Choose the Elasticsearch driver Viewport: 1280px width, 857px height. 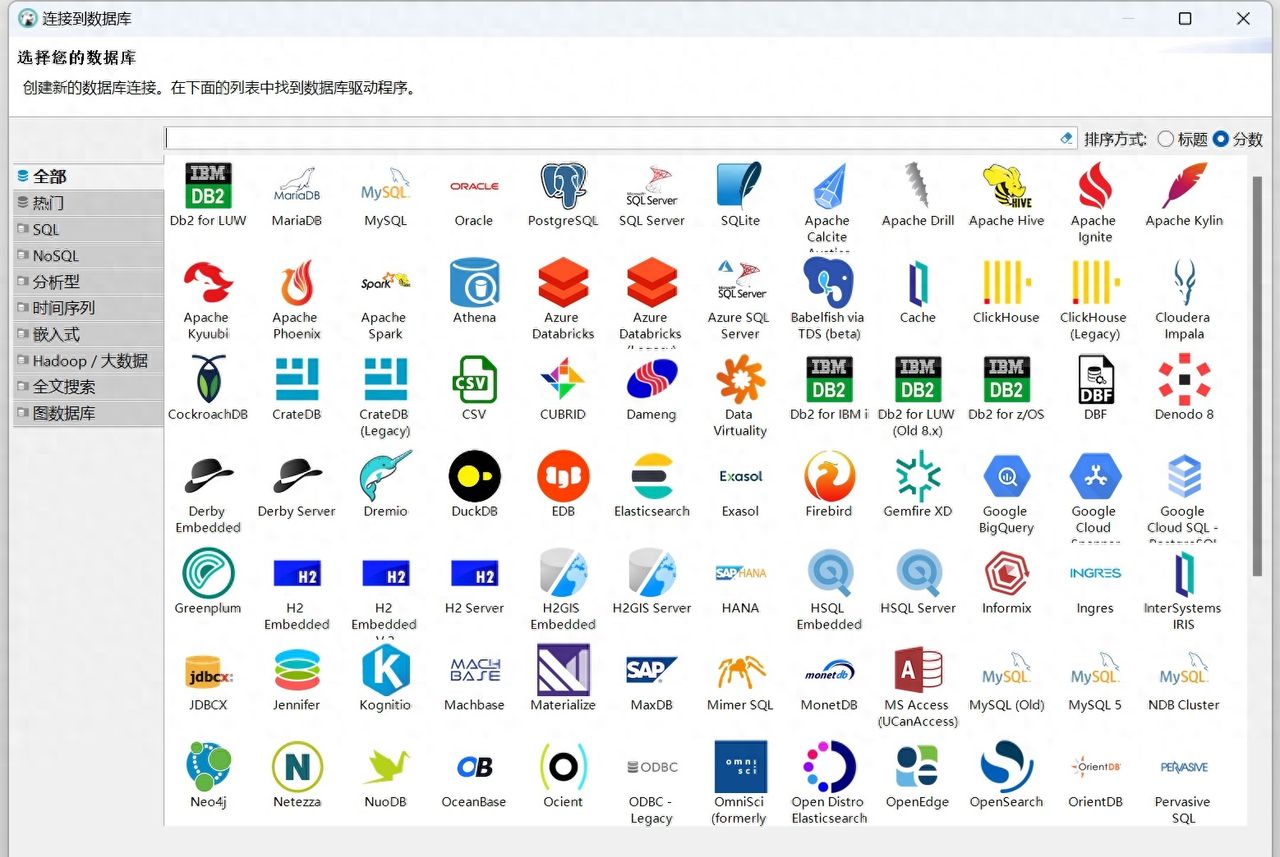[x=651, y=477]
